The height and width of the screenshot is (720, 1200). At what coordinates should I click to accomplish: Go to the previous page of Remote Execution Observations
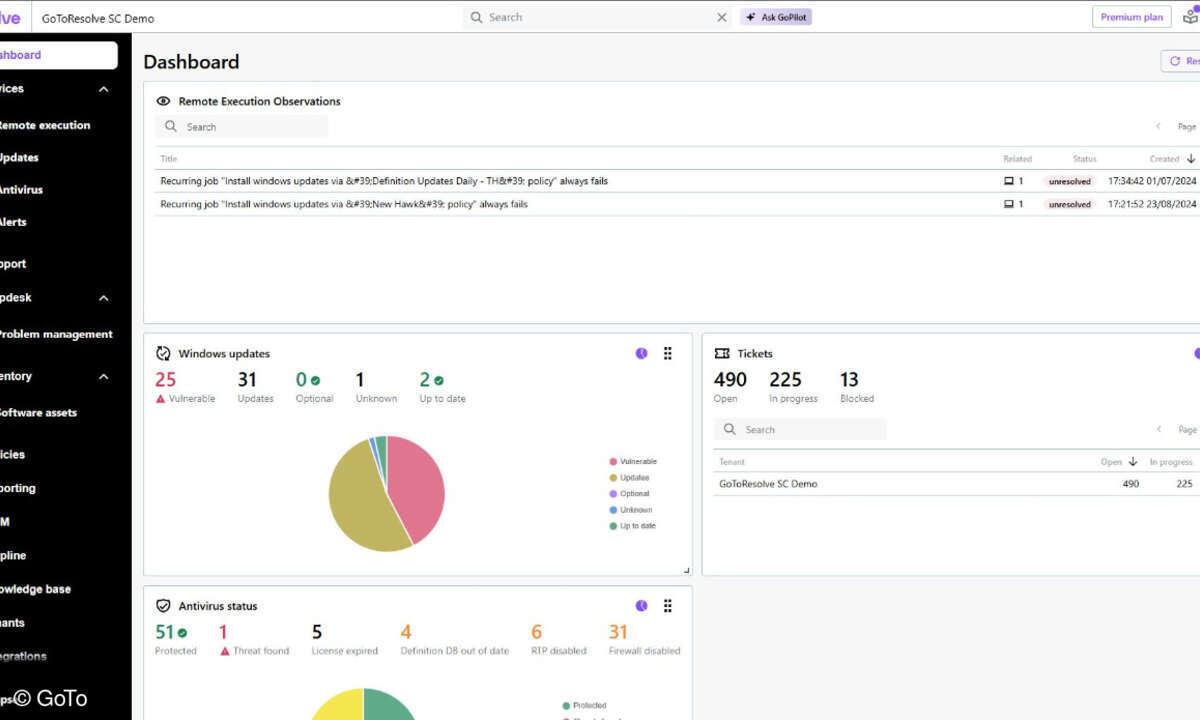1158,127
